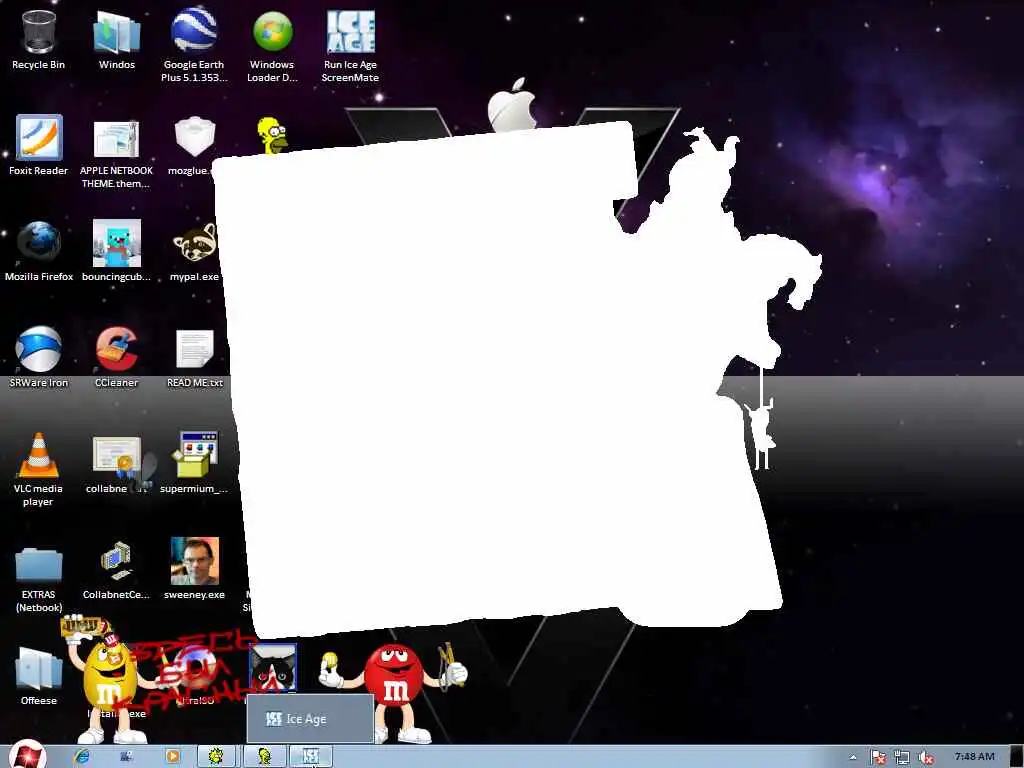Click the window switcher taskbar icon
Image resolution: width=1024 pixels, height=768 pixels.
click(127, 756)
